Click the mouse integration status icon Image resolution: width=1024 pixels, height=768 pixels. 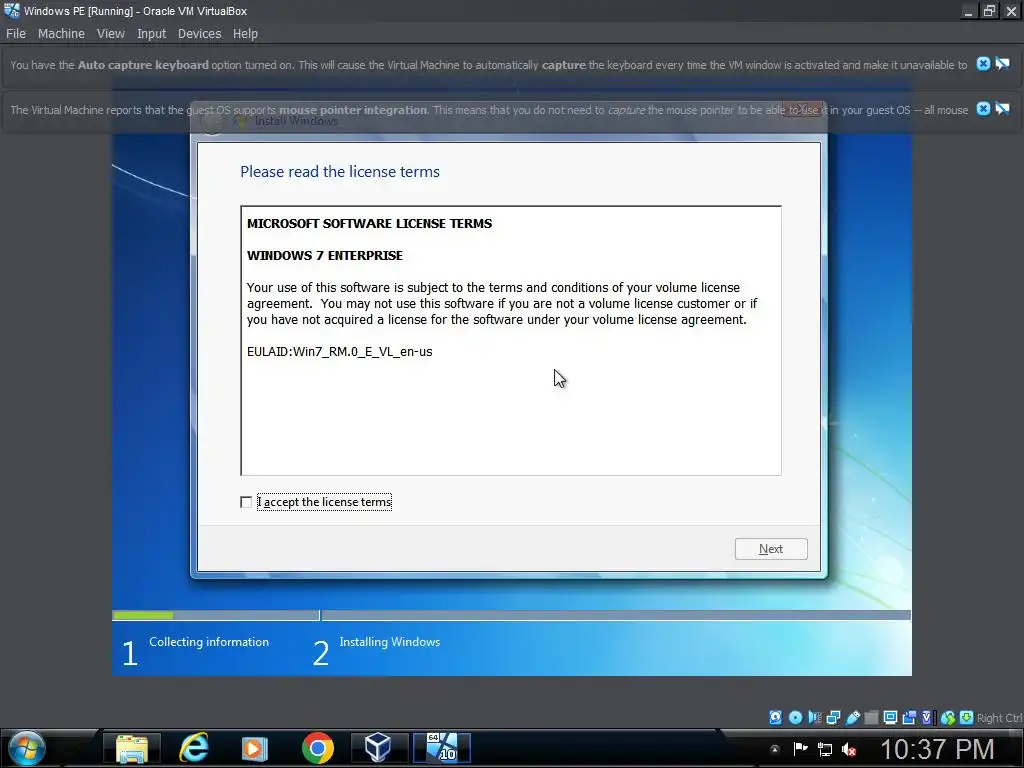(x=948, y=718)
